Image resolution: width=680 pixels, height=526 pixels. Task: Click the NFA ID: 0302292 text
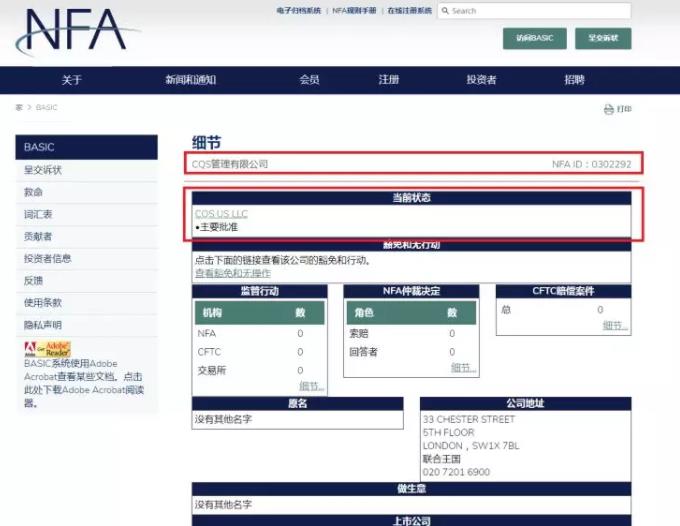coord(592,164)
